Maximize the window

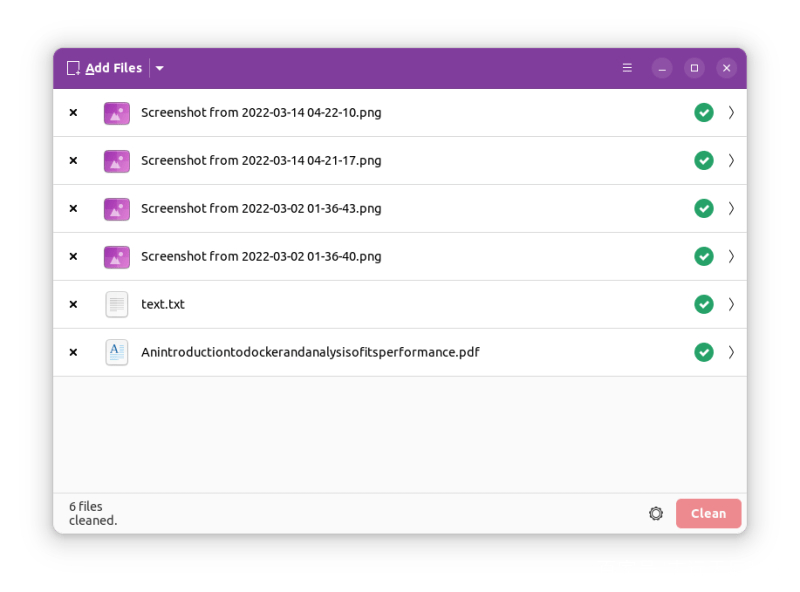click(x=694, y=68)
